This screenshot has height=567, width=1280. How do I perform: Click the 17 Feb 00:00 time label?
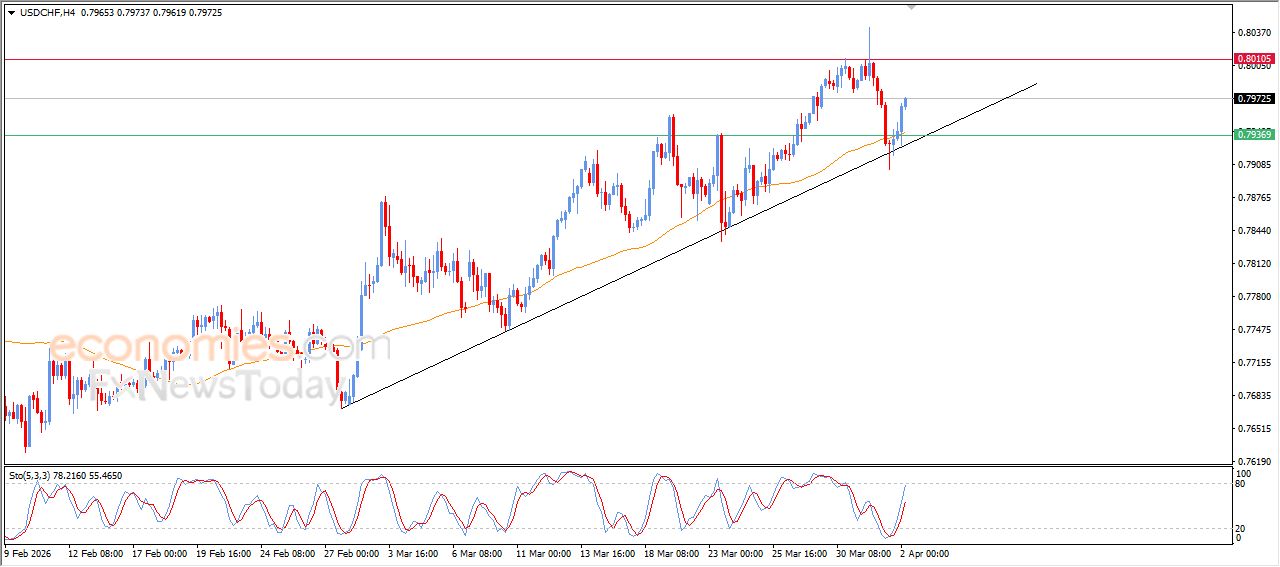click(160, 553)
